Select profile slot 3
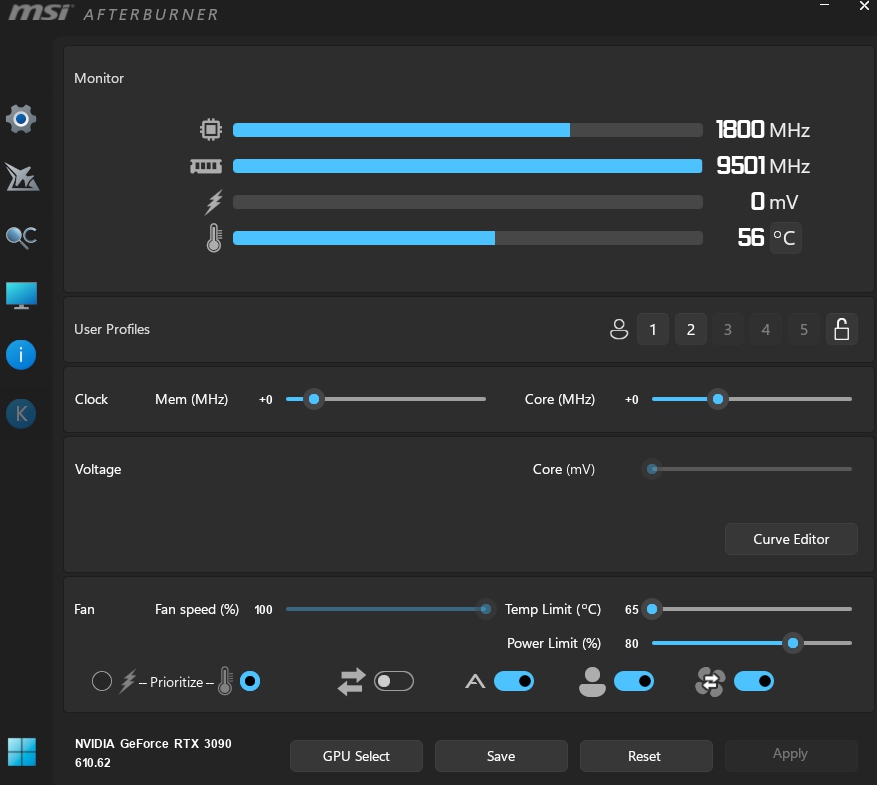The height and width of the screenshot is (785, 877). coord(728,329)
